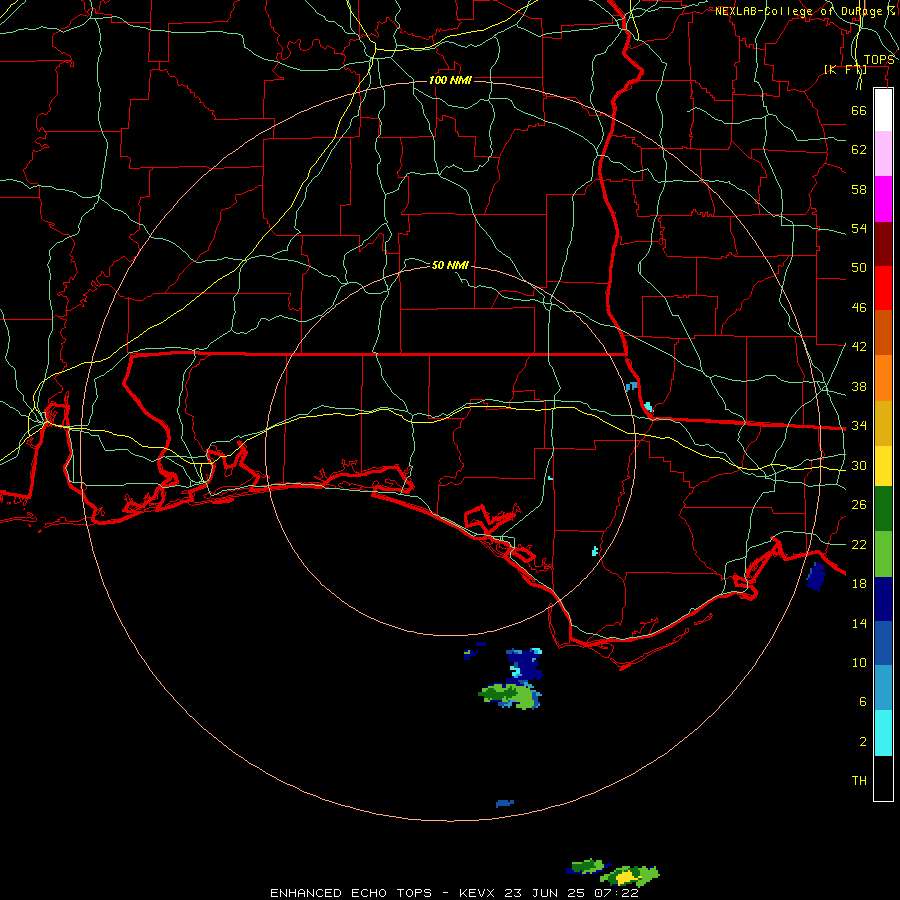900x900 pixels.
Task: Click the 'TOPS' legend title
Action: click(879, 60)
